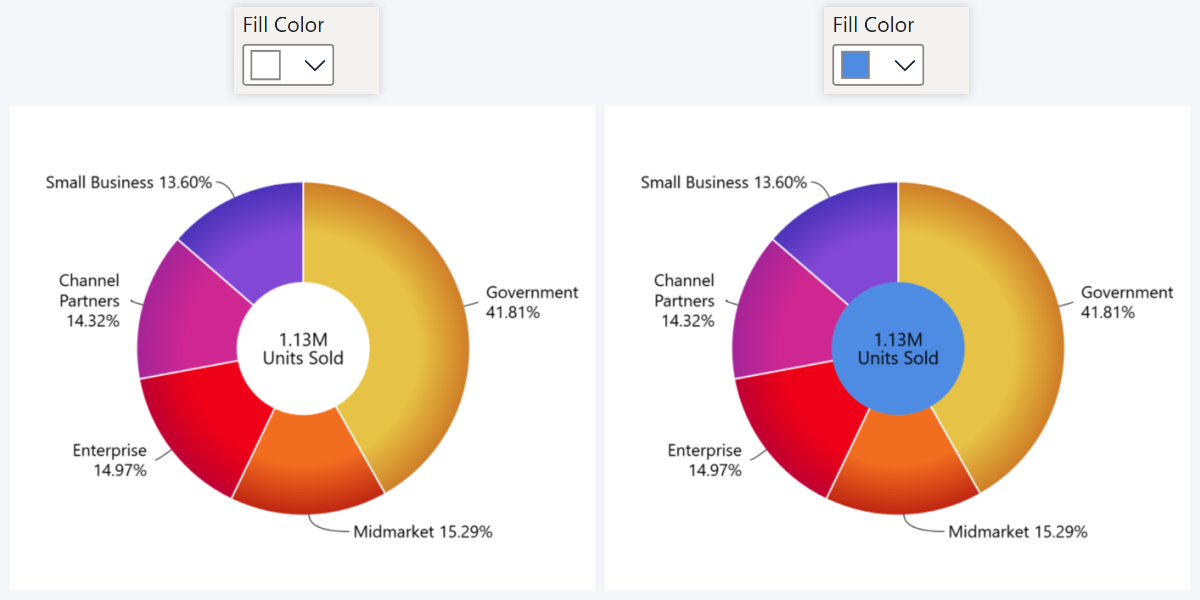The image size is (1200, 600).
Task: Click the blue center circle of right donut
Action: point(897,348)
